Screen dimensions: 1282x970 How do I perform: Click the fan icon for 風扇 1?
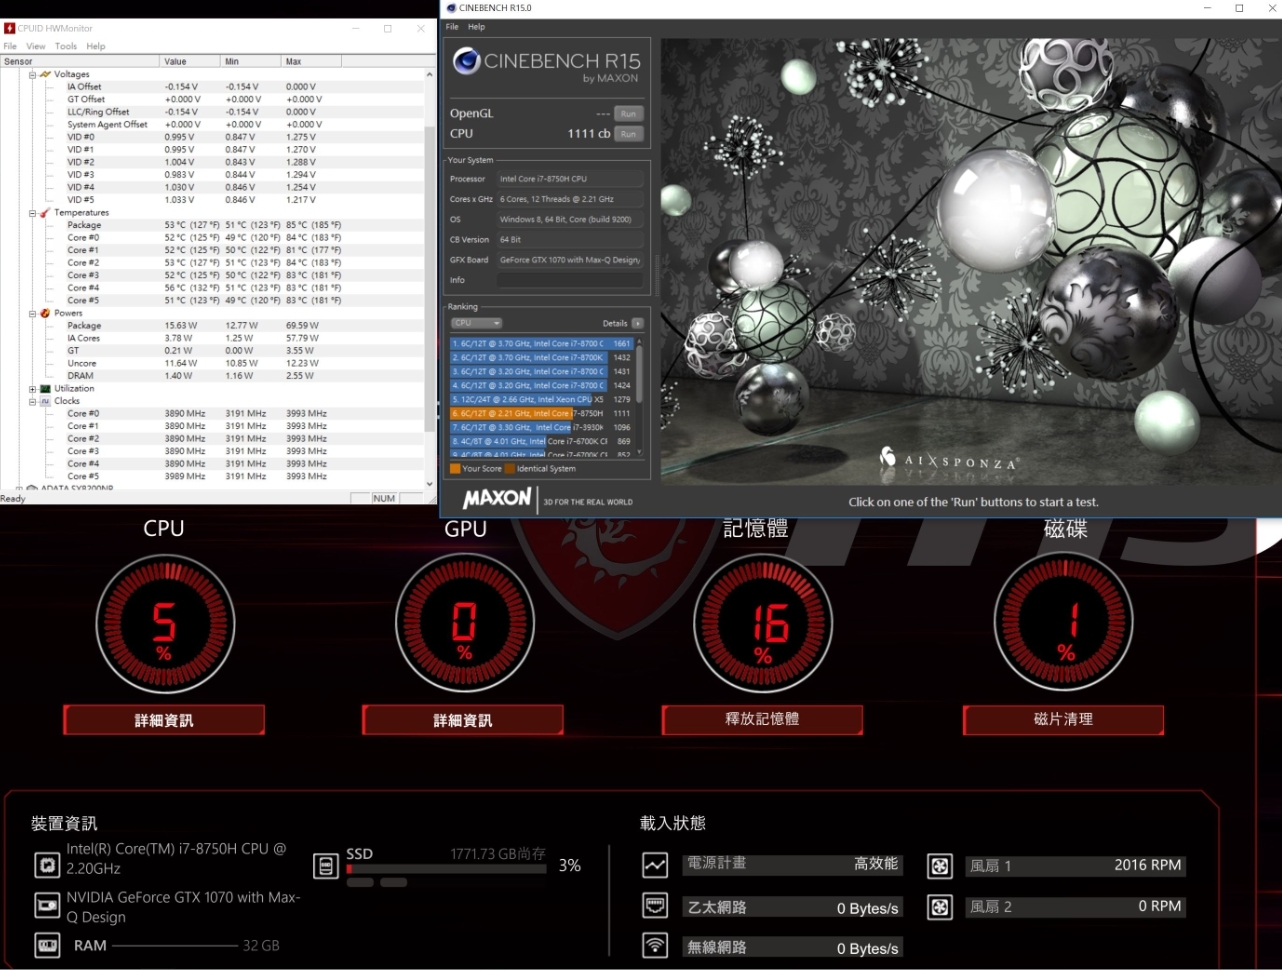pyautogui.click(x=940, y=865)
